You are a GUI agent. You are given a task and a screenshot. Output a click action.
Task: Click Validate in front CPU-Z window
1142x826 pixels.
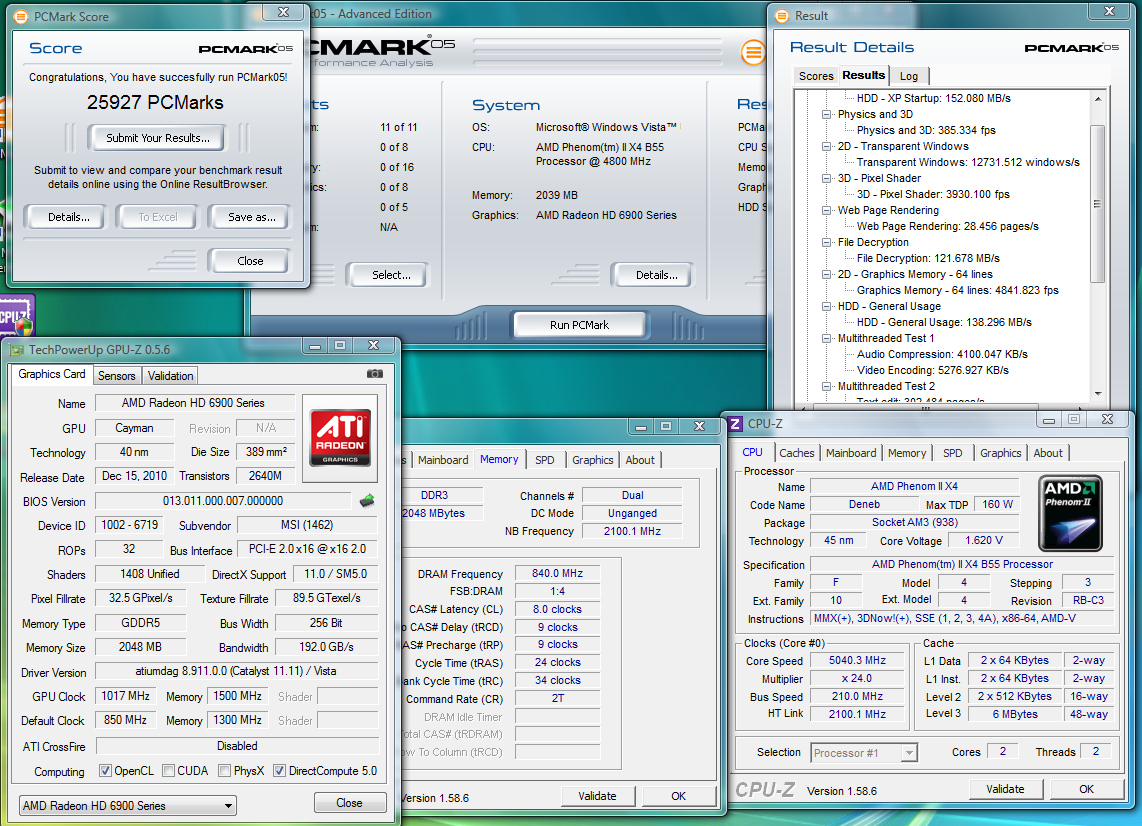point(1005,789)
